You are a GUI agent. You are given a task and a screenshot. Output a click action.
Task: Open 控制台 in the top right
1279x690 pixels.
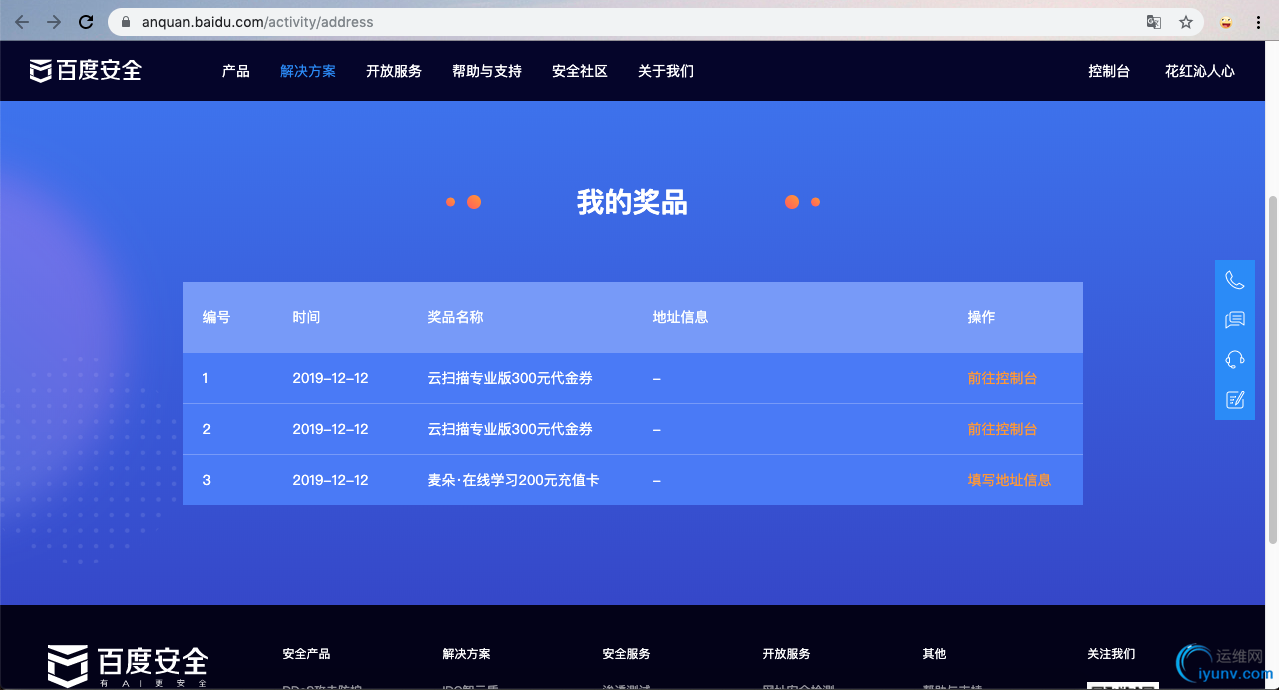tap(1108, 71)
